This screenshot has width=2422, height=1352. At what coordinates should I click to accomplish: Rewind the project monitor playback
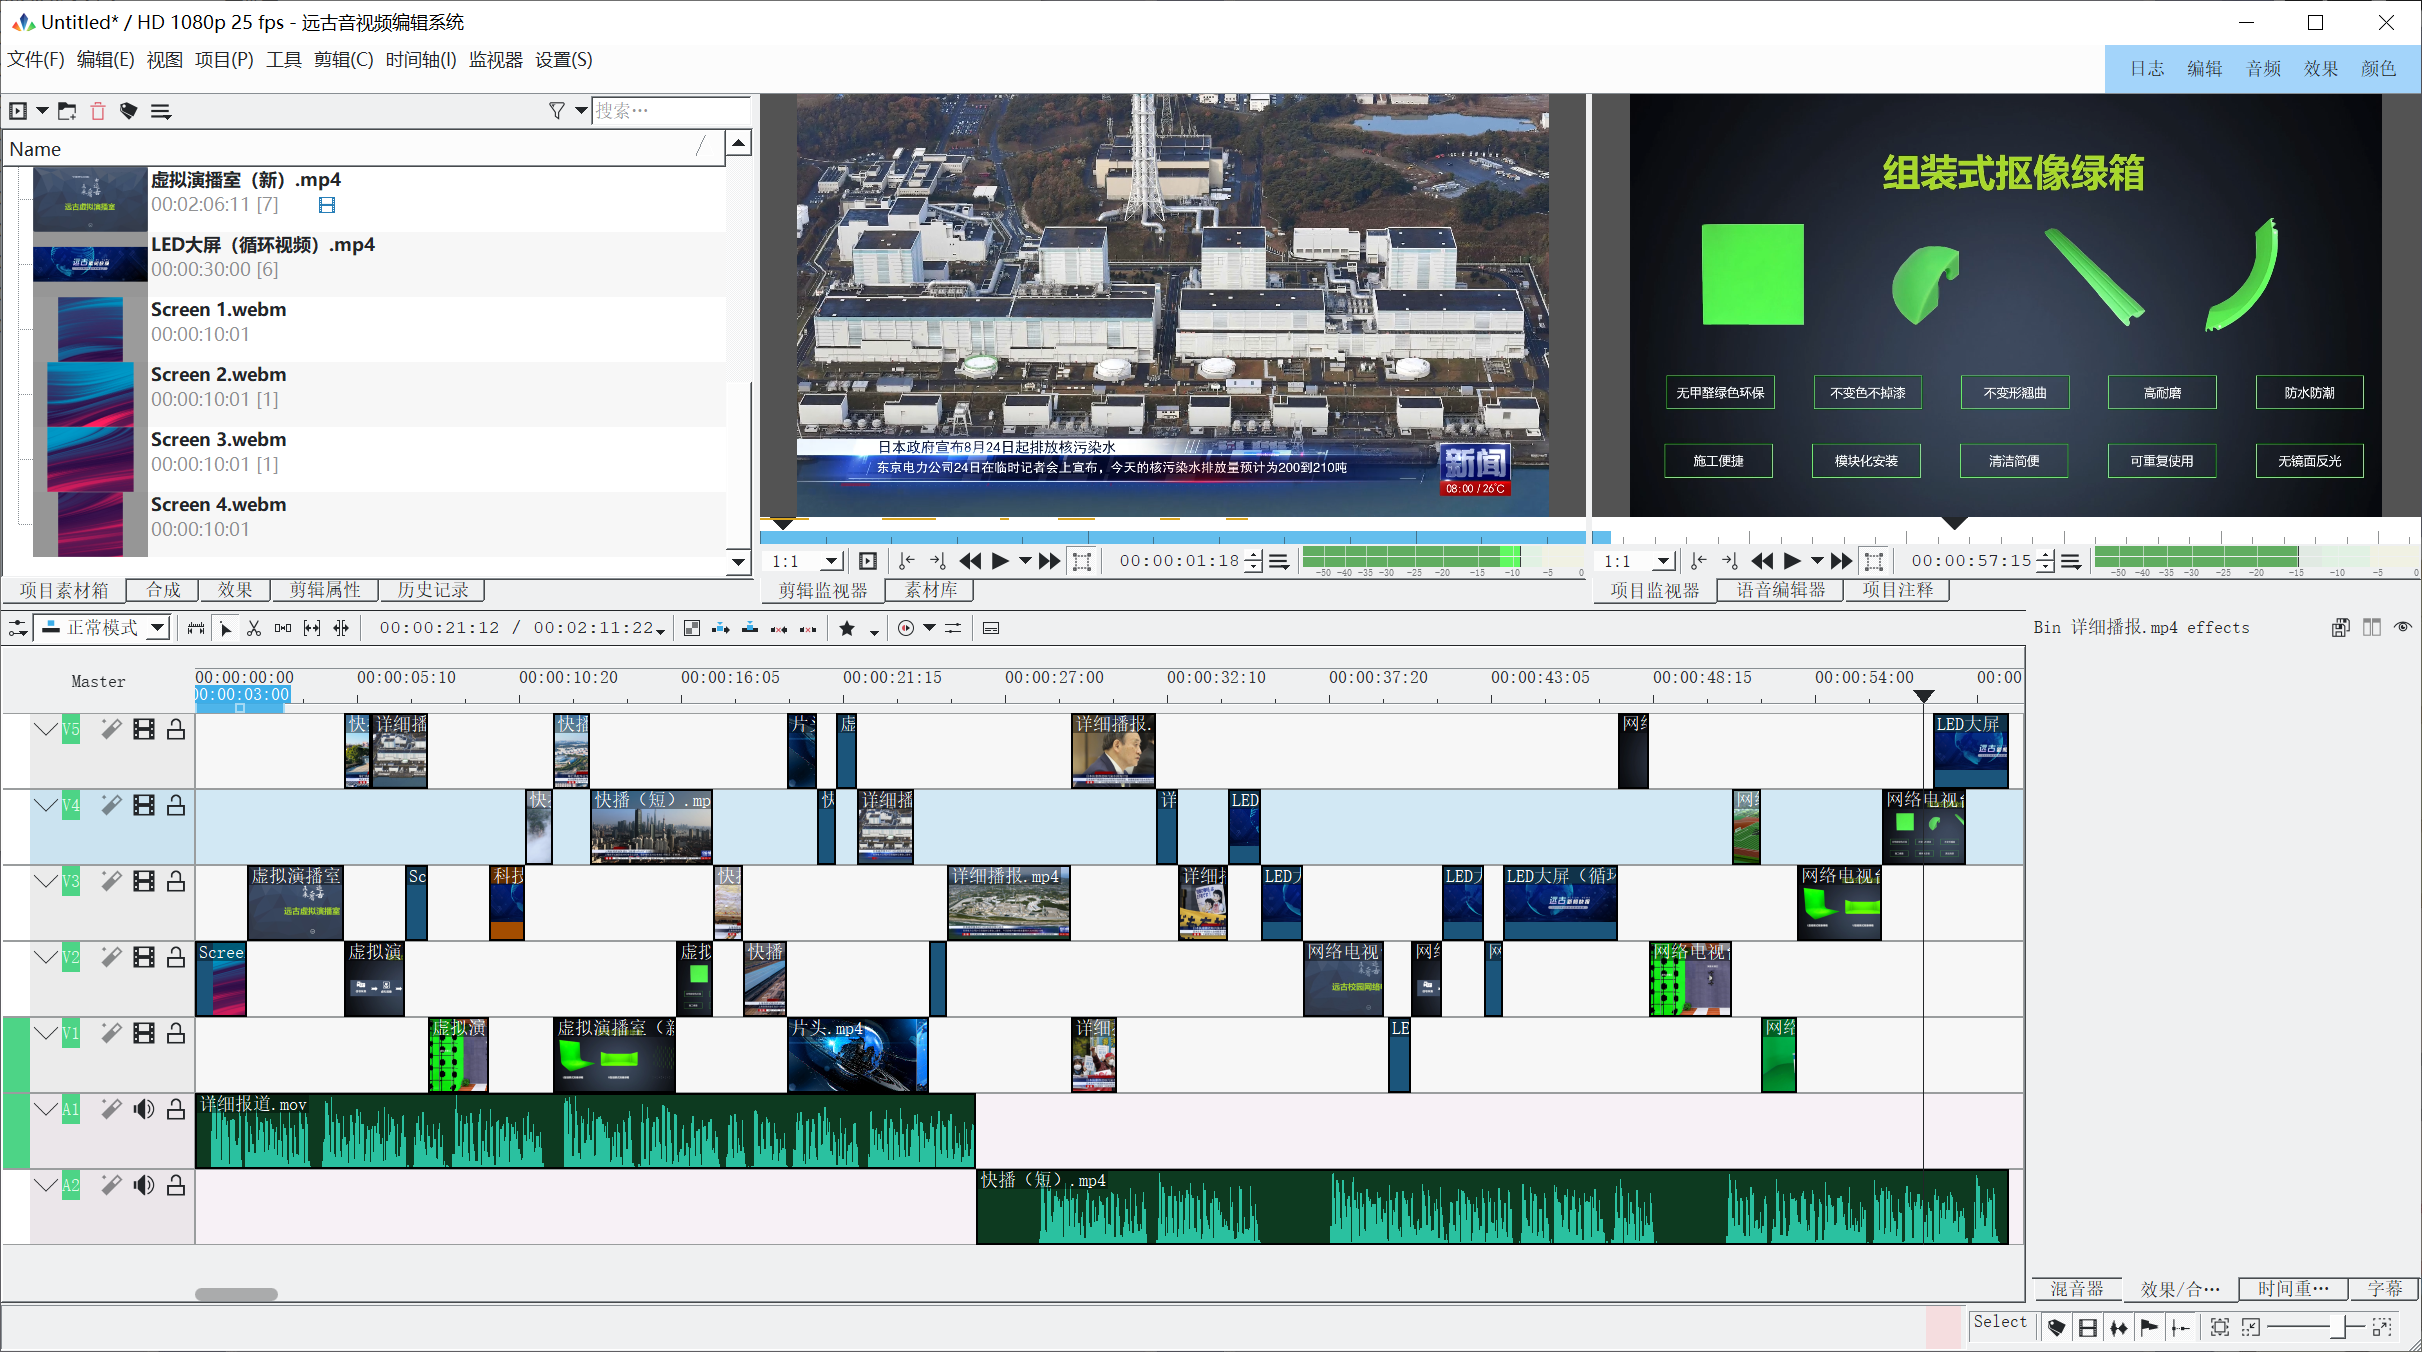coord(1763,561)
